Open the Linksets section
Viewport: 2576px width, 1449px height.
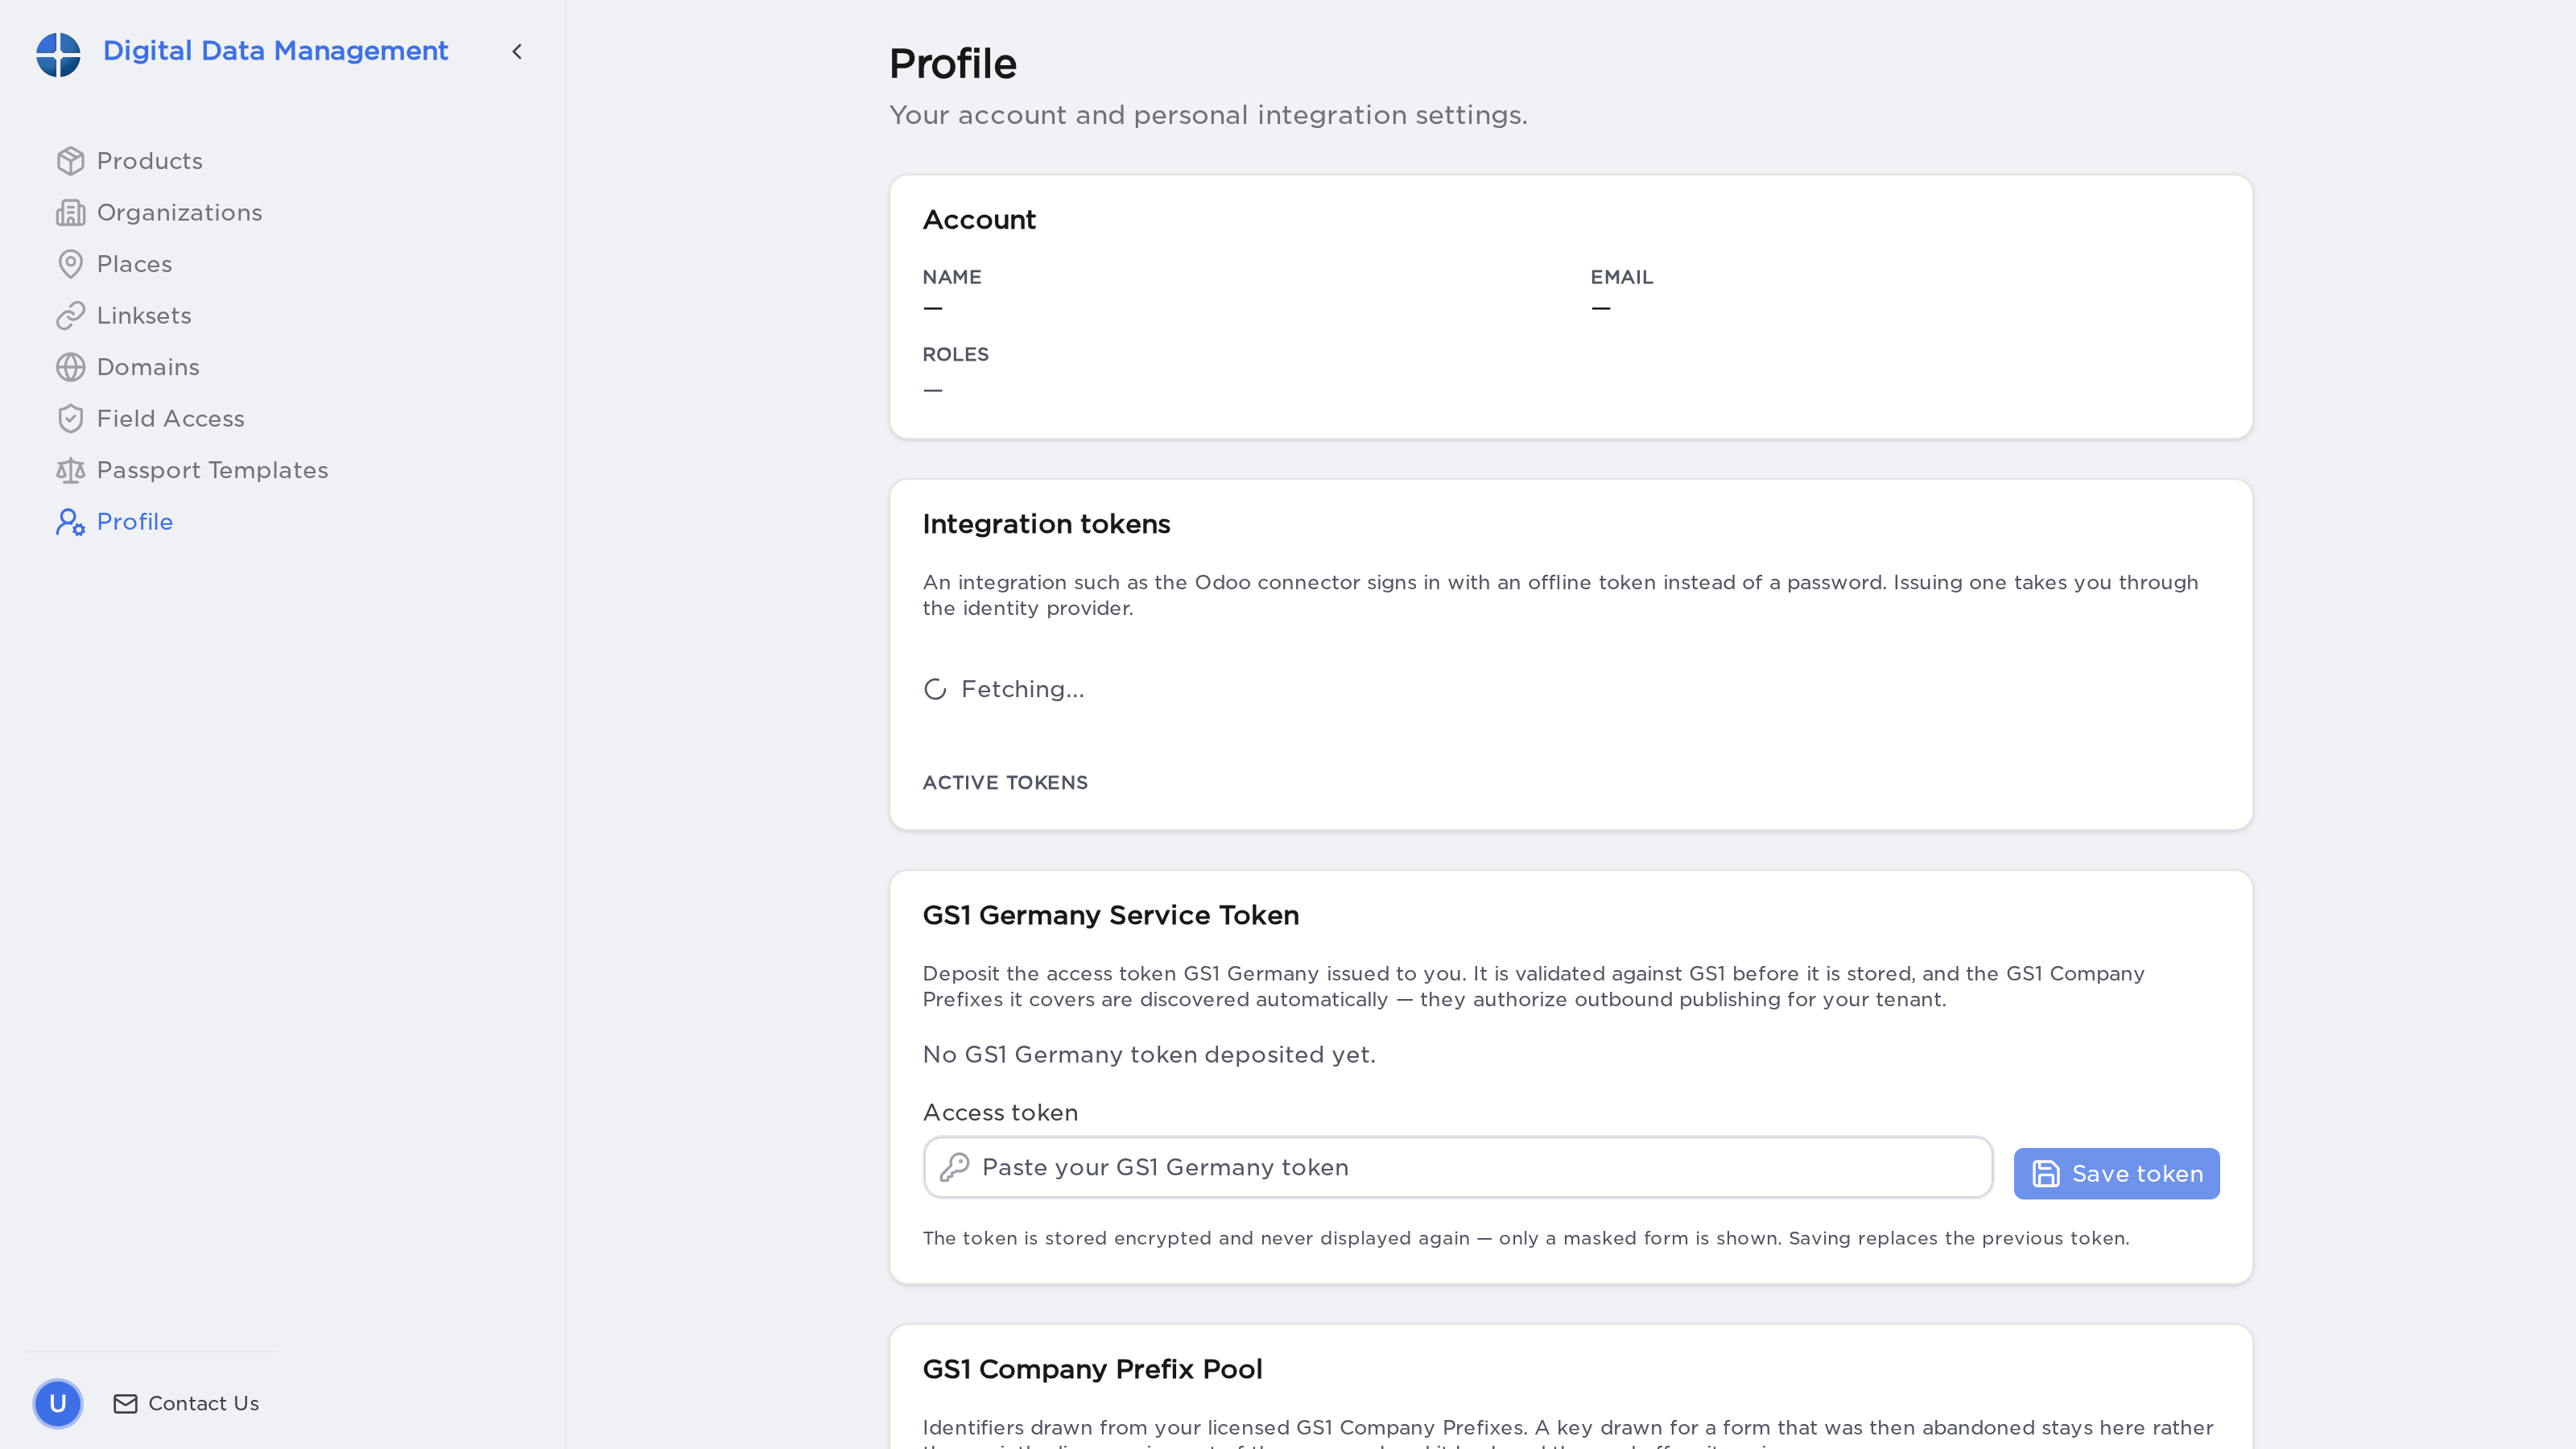click(x=144, y=316)
